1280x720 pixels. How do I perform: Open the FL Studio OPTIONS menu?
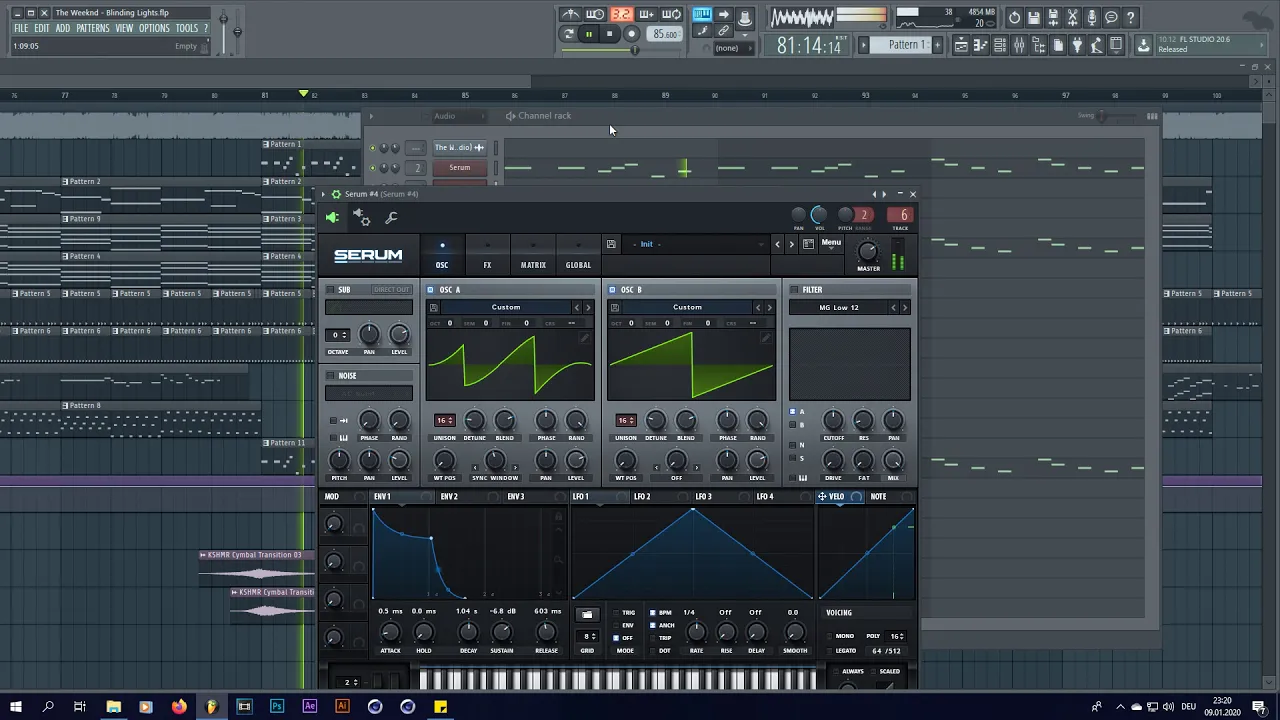154,28
